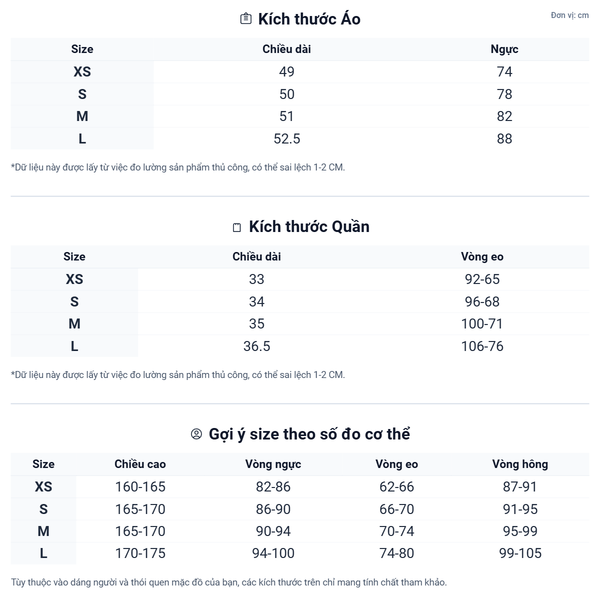The image size is (600, 600).
Task: Click the Gợi ý size theo số đo heading
Action: tap(309, 434)
